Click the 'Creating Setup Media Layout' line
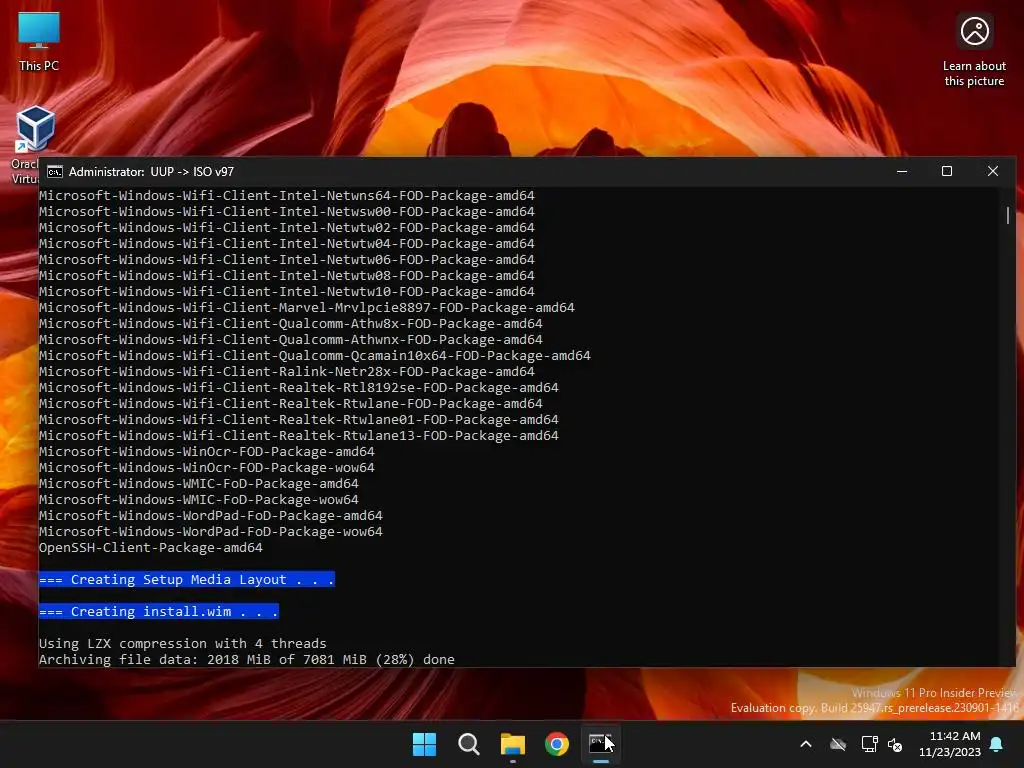Image resolution: width=1024 pixels, height=768 pixels. (x=187, y=579)
